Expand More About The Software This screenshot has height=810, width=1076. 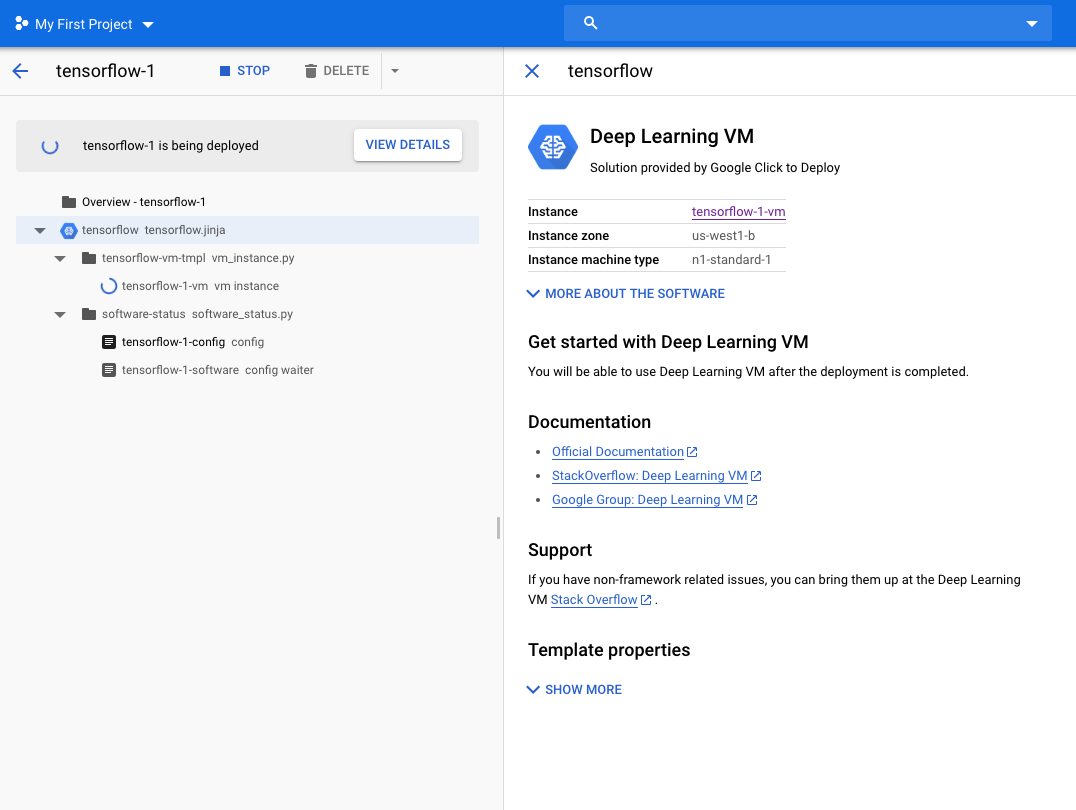pos(626,294)
